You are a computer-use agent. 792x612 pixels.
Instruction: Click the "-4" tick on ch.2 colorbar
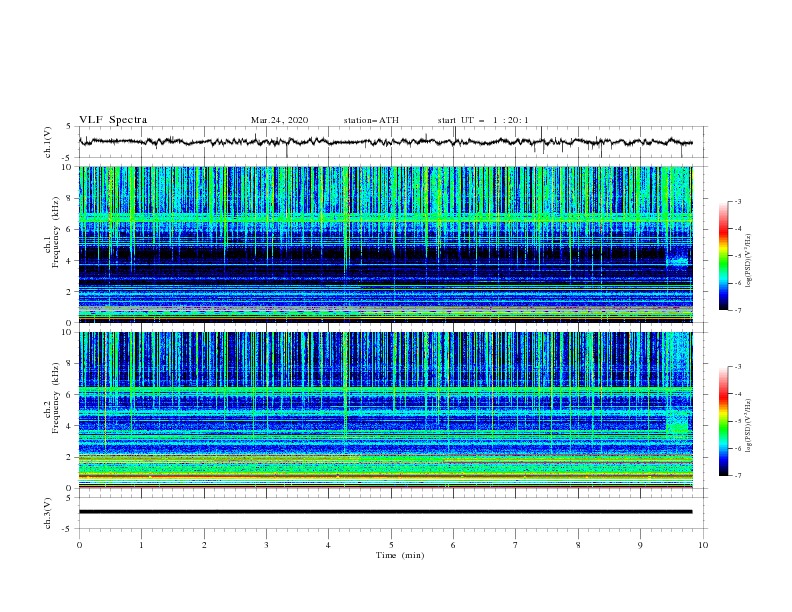738,394
